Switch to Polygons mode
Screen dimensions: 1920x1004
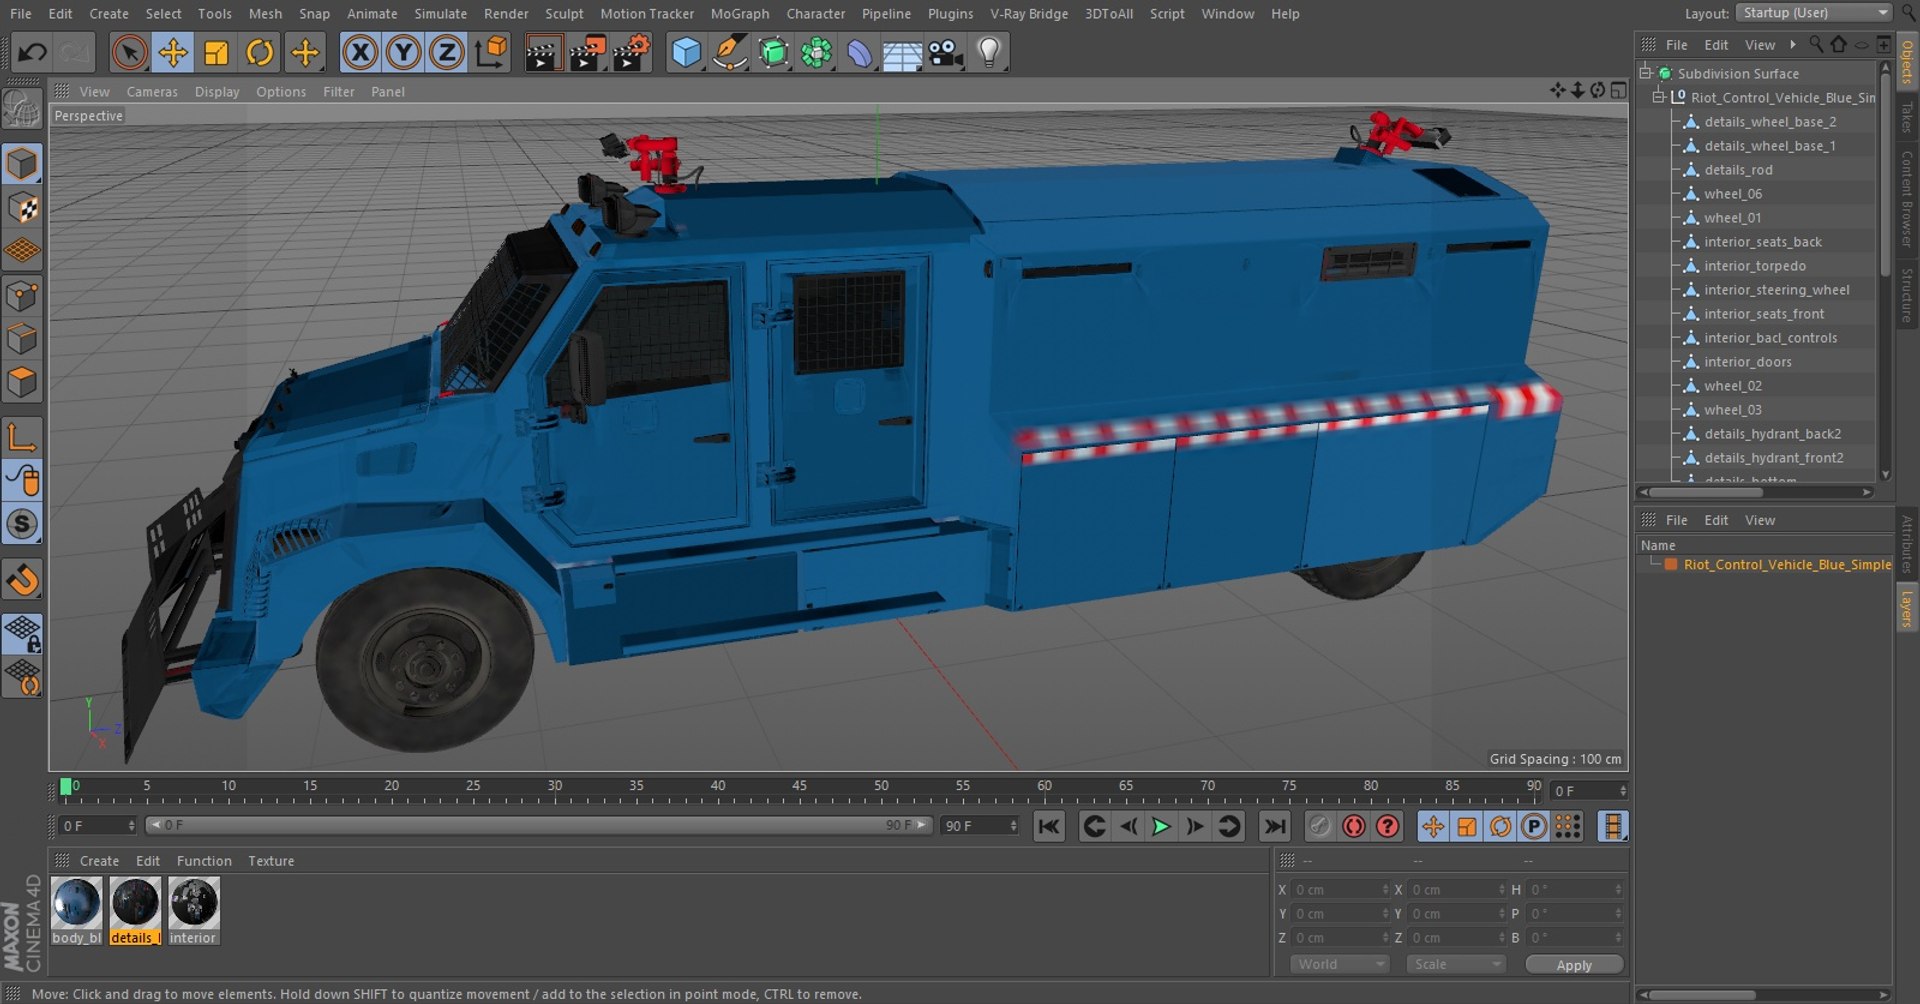22,383
